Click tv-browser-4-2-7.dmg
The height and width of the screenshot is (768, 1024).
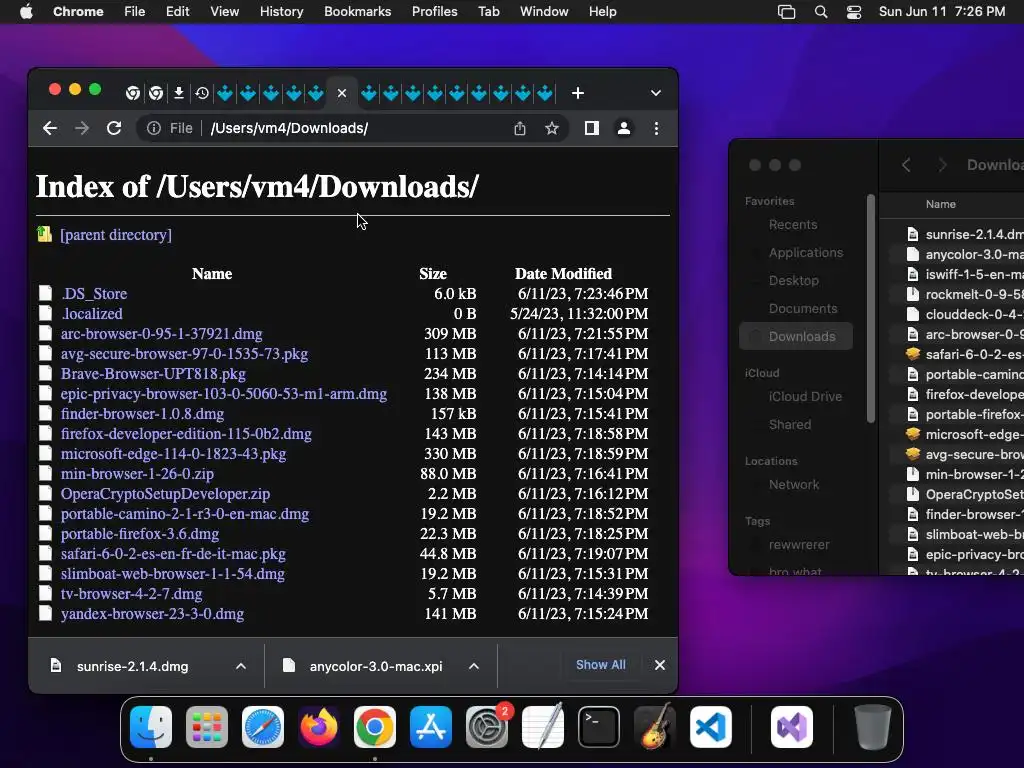pyautogui.click(x=131, y=594)
